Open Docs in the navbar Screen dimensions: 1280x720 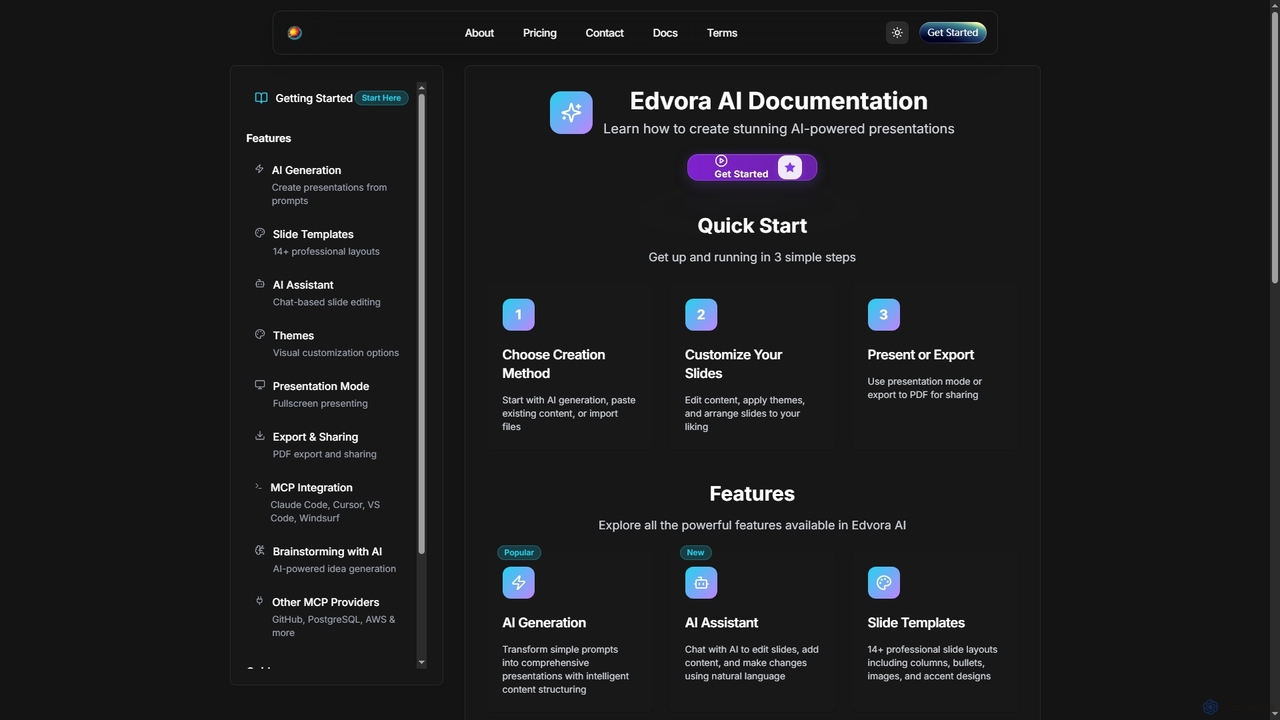(x=665, y=33)
